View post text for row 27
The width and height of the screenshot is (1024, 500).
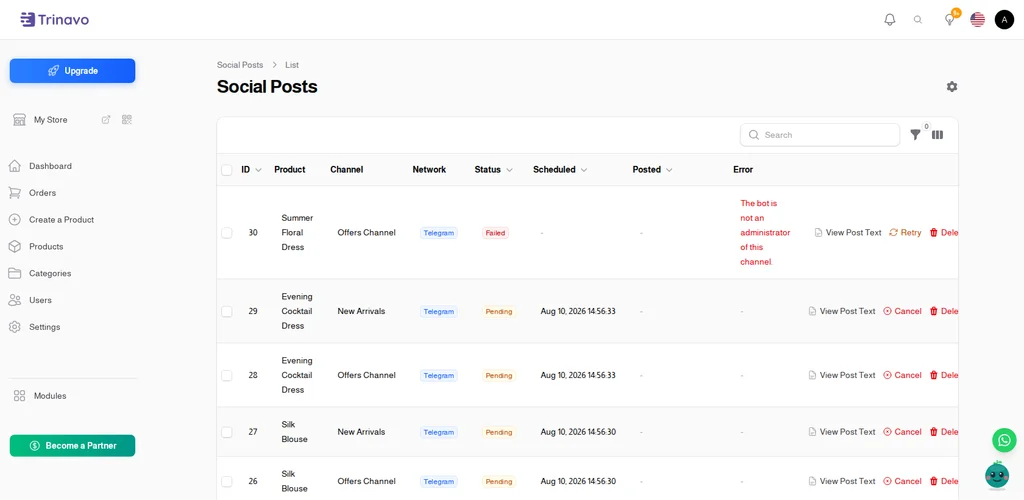[x=842, y=431]
